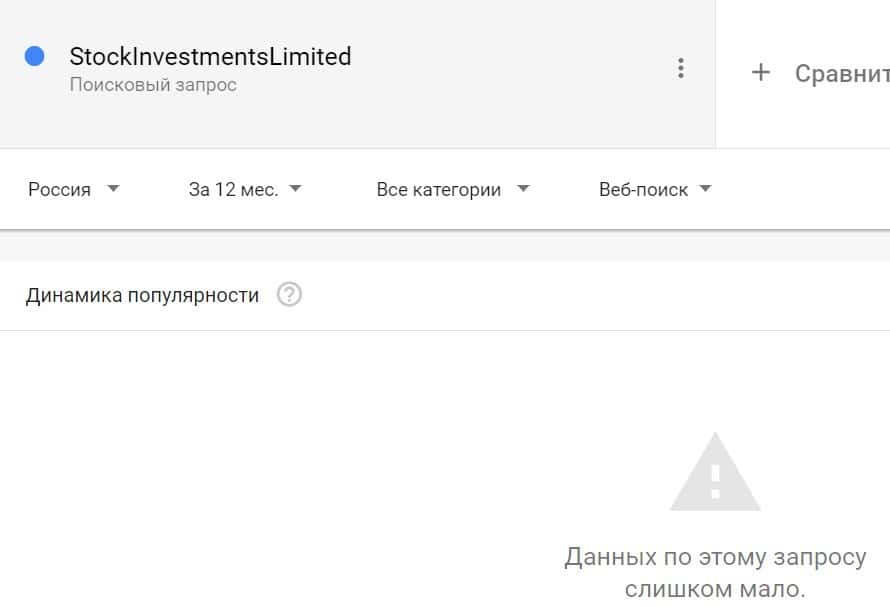The image size is (890, 607).
Task: Click the слишком мало text line
Action: (715, 590)
